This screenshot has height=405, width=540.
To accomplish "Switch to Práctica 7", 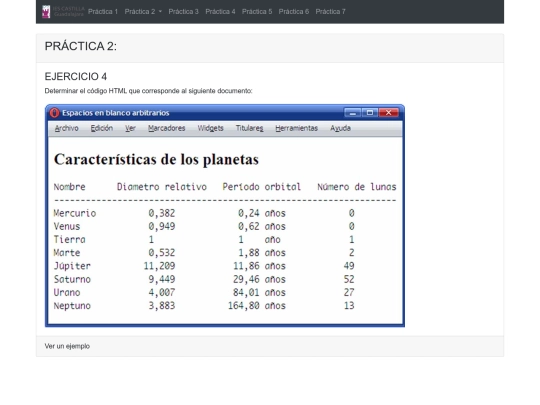I will [x=330, y=11].
